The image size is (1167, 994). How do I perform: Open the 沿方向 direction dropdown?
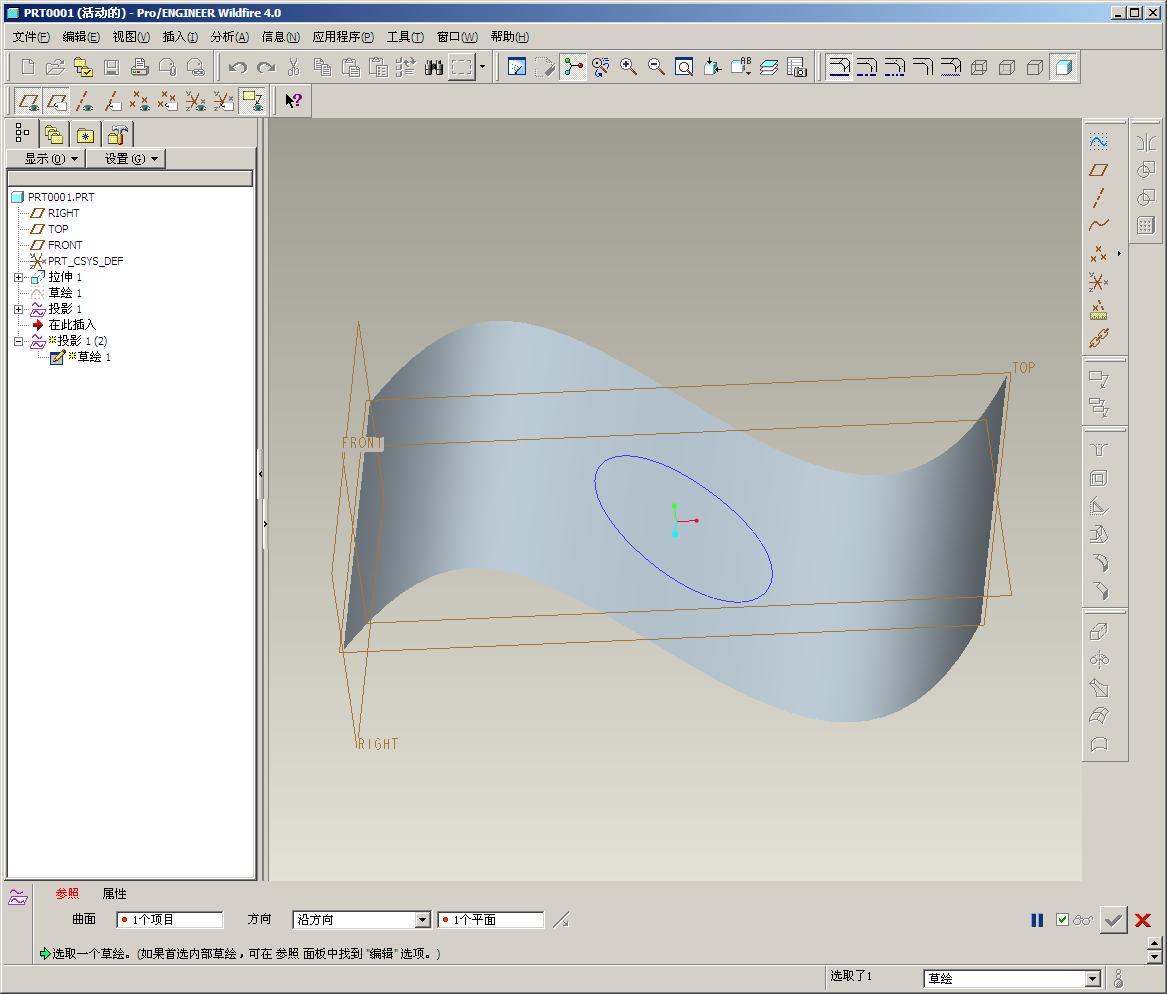coord(422,920)
